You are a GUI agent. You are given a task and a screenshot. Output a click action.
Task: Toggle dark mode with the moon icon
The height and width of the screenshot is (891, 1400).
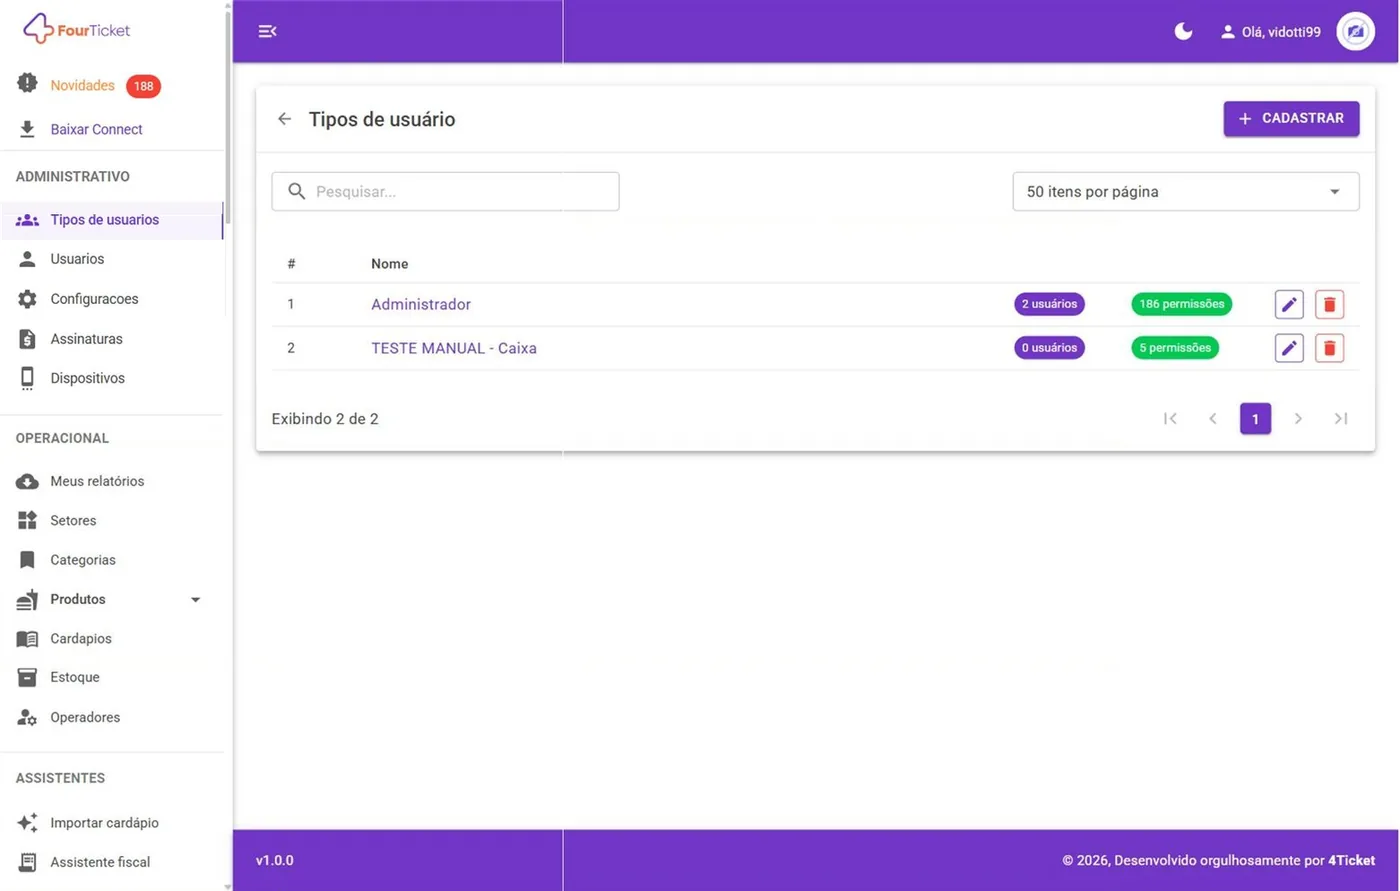[1183, 31]
